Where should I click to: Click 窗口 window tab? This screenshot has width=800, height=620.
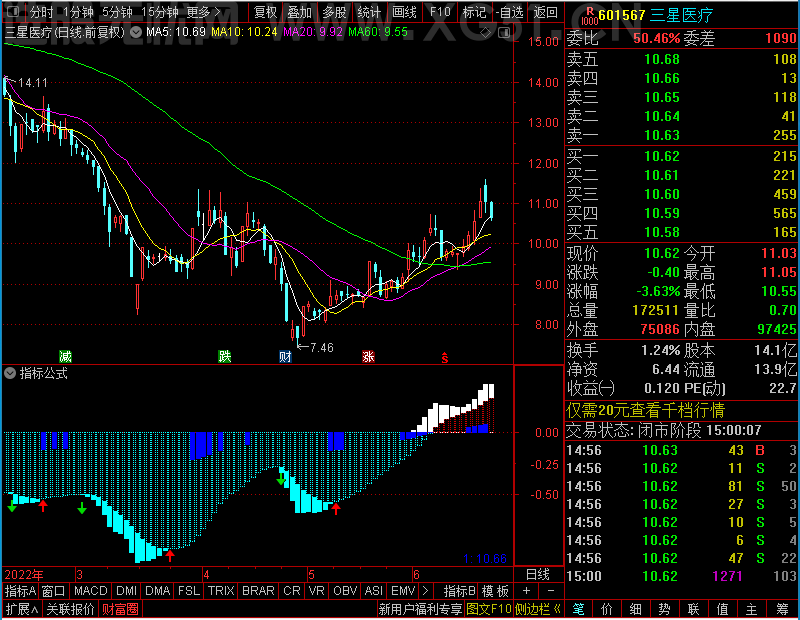tap(54, 591)
